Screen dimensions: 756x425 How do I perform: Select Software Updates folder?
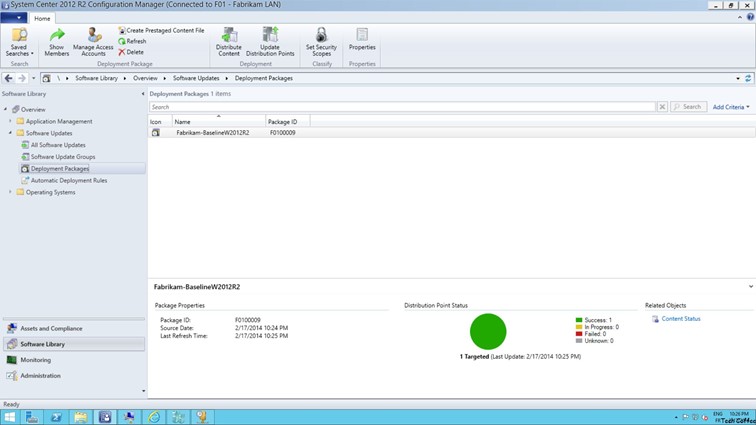coord(49,133)
